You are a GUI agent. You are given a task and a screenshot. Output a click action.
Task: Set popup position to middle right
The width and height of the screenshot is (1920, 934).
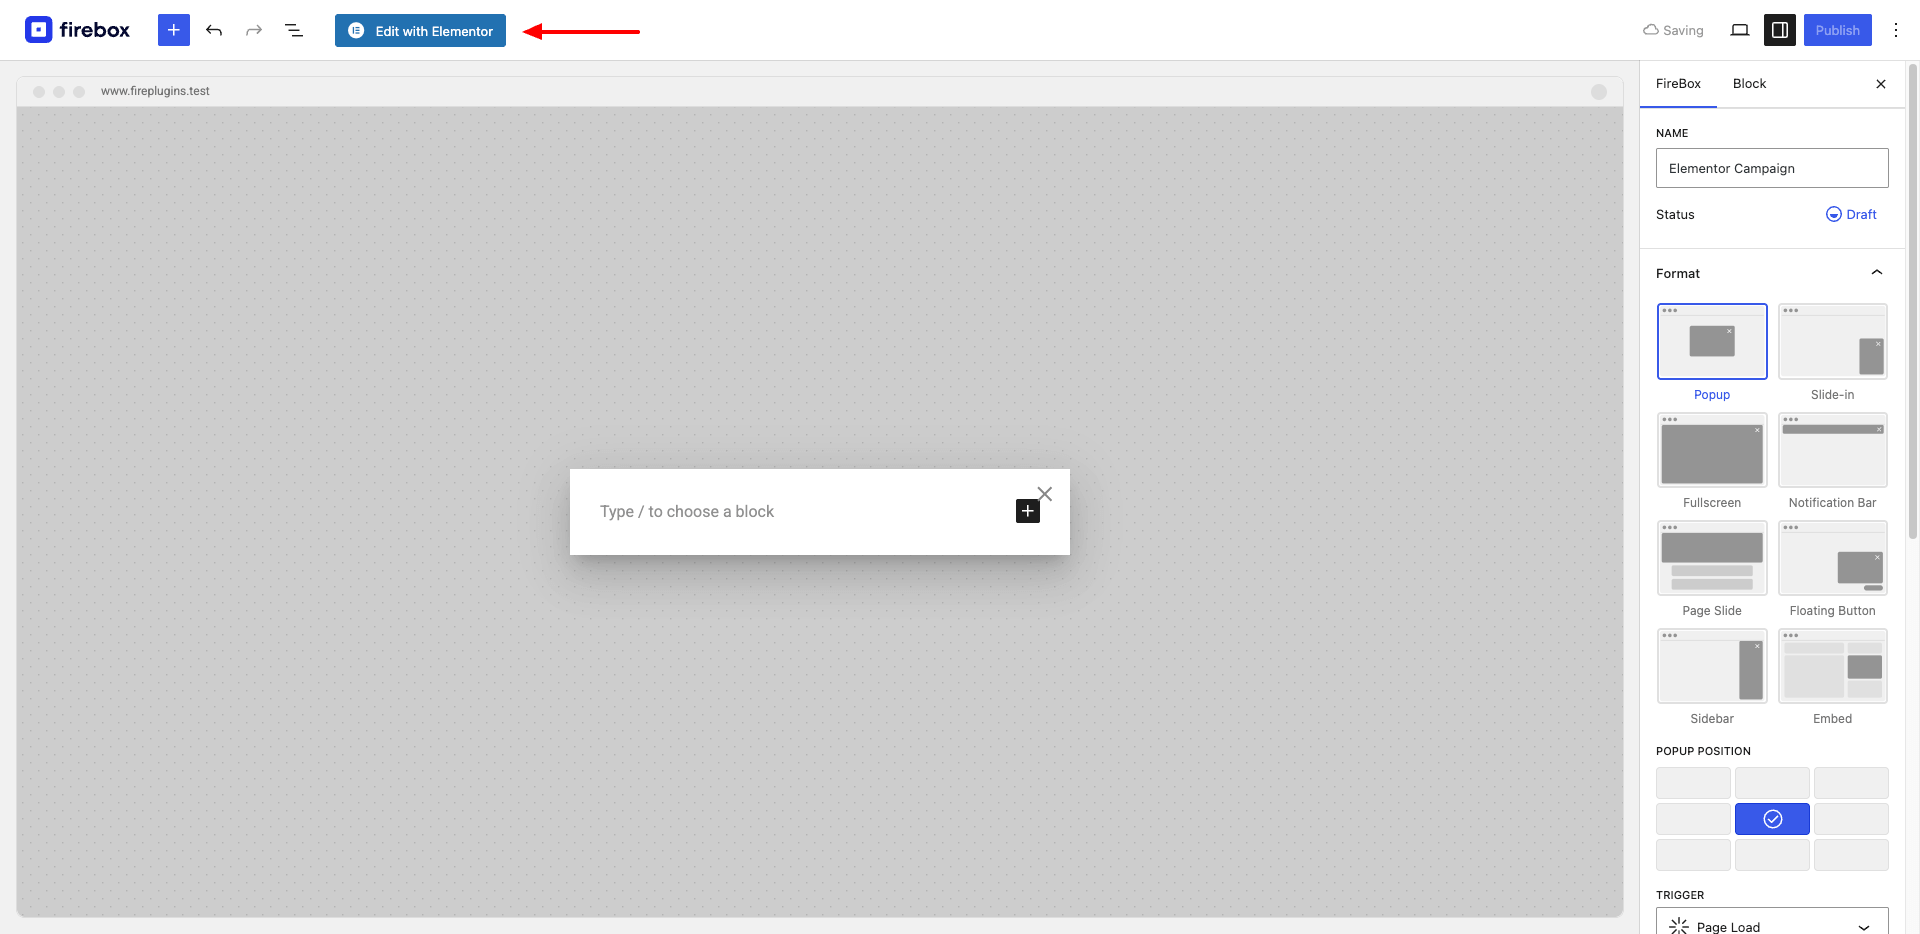click(1851, 819)
